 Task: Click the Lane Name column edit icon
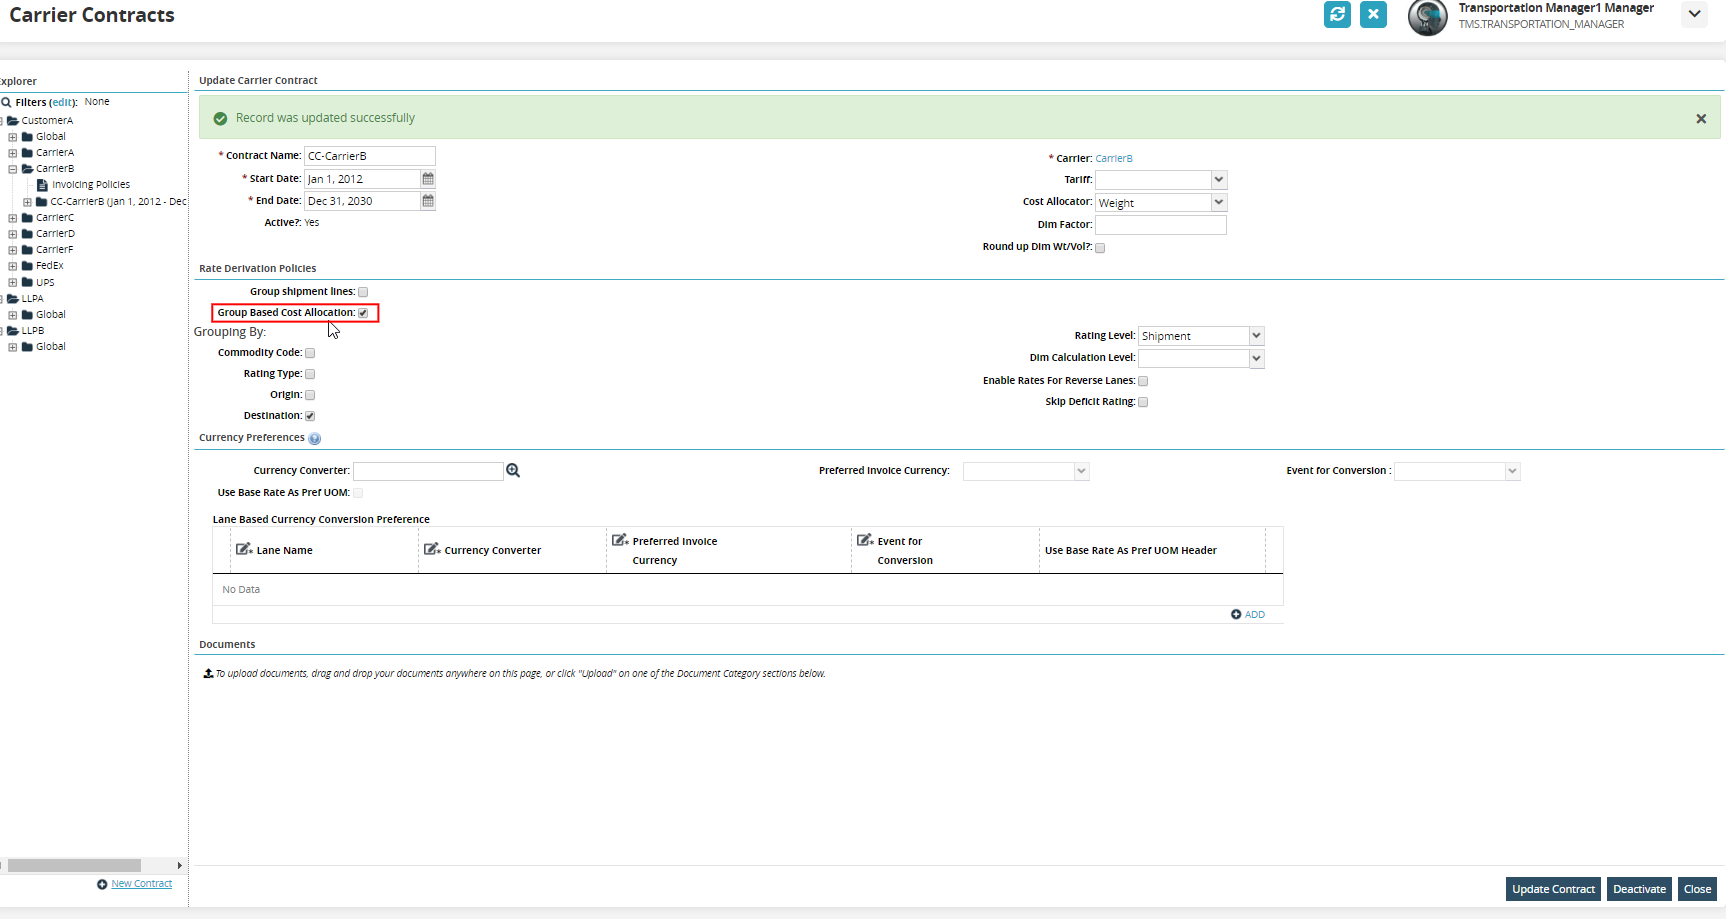pyautogui.click(x=243, y=549)
